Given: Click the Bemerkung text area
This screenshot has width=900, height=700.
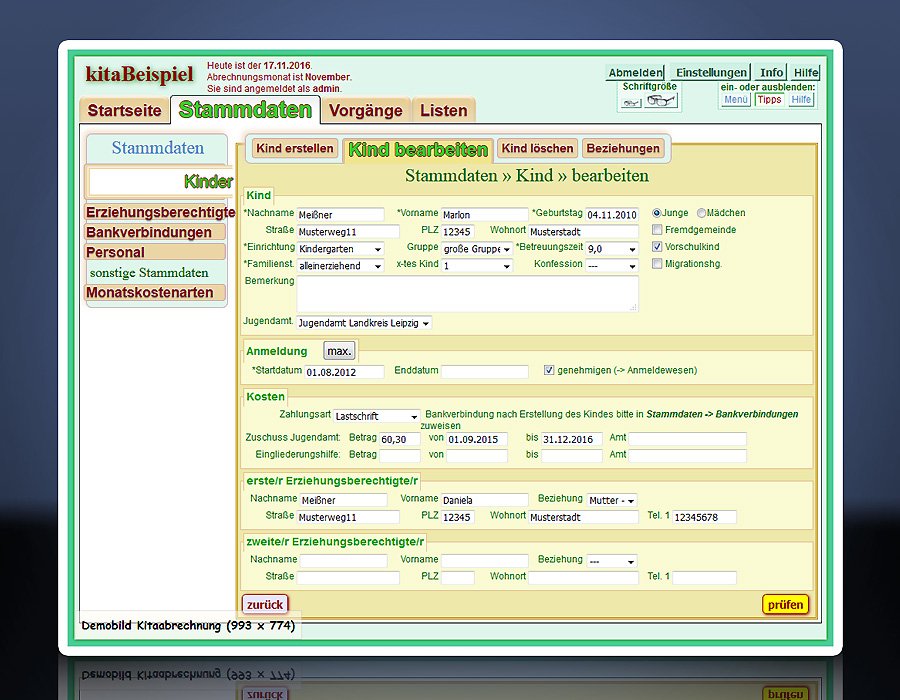Looking at the screenshot, I should (x=467, y=294).
